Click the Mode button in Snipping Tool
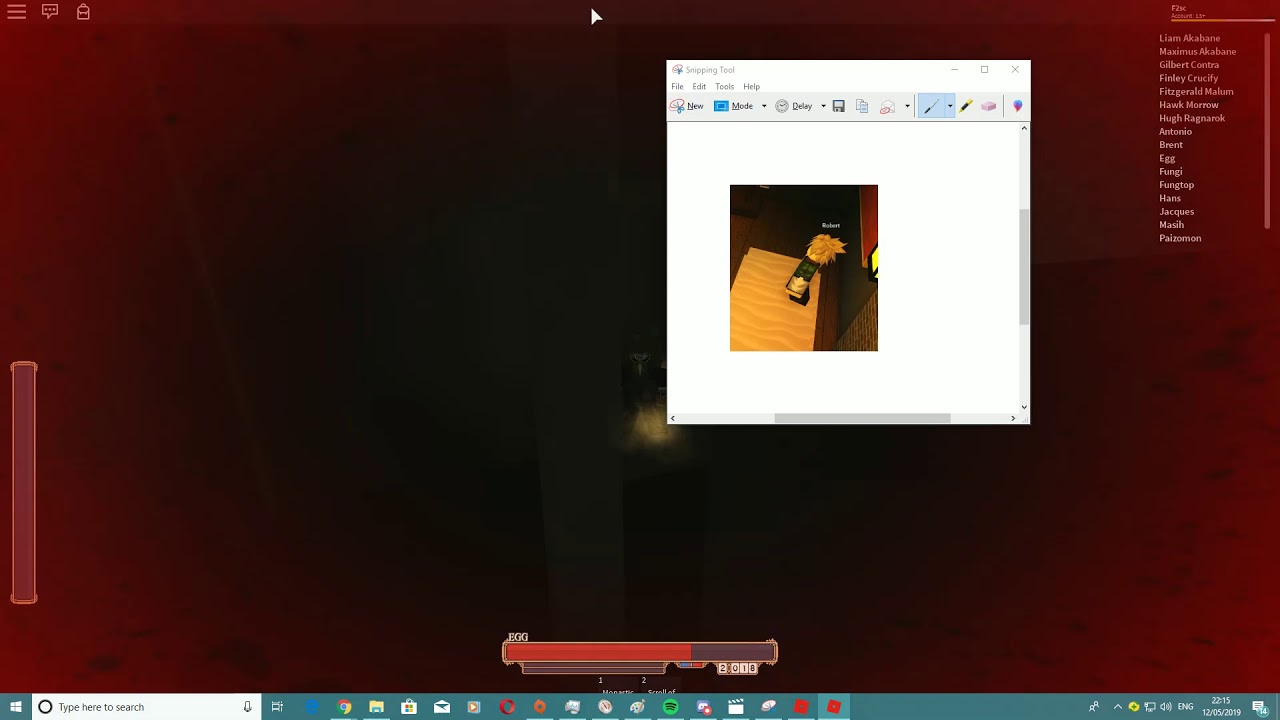Viewport: 1280px width, 720px height. [735, 106]
